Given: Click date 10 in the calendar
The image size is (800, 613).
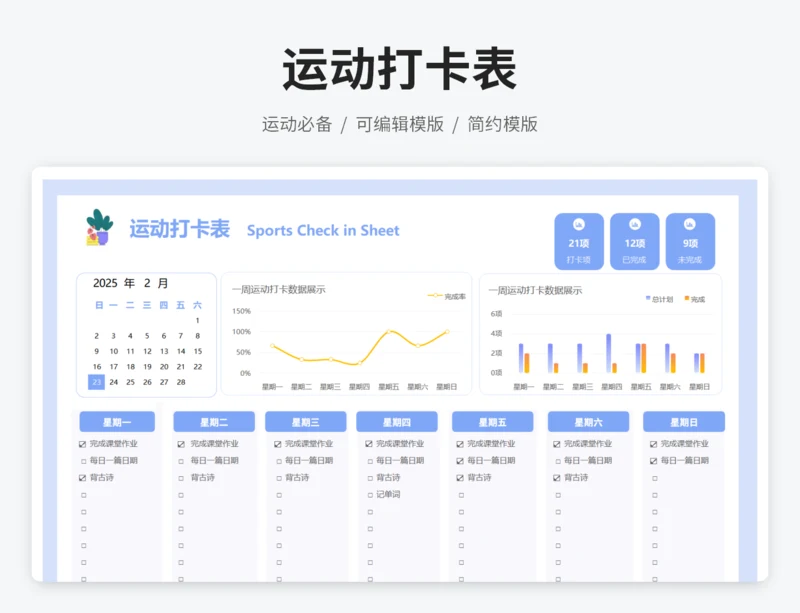Looking at the screenshot, I should click(113, 351).
